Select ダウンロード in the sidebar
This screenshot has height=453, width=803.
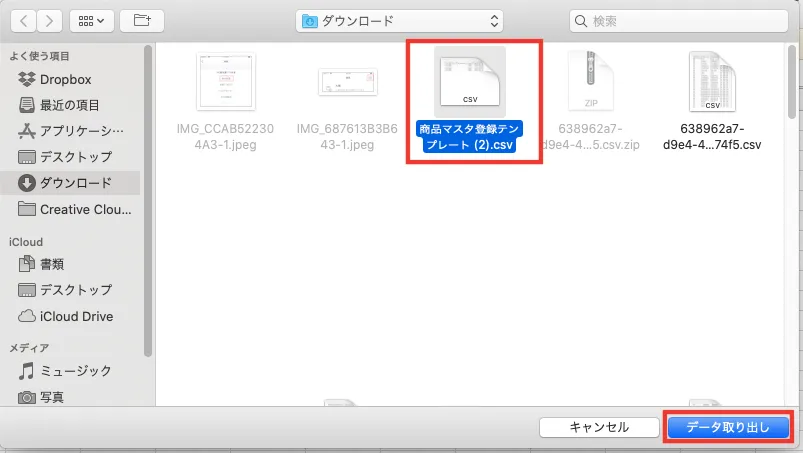70,183
